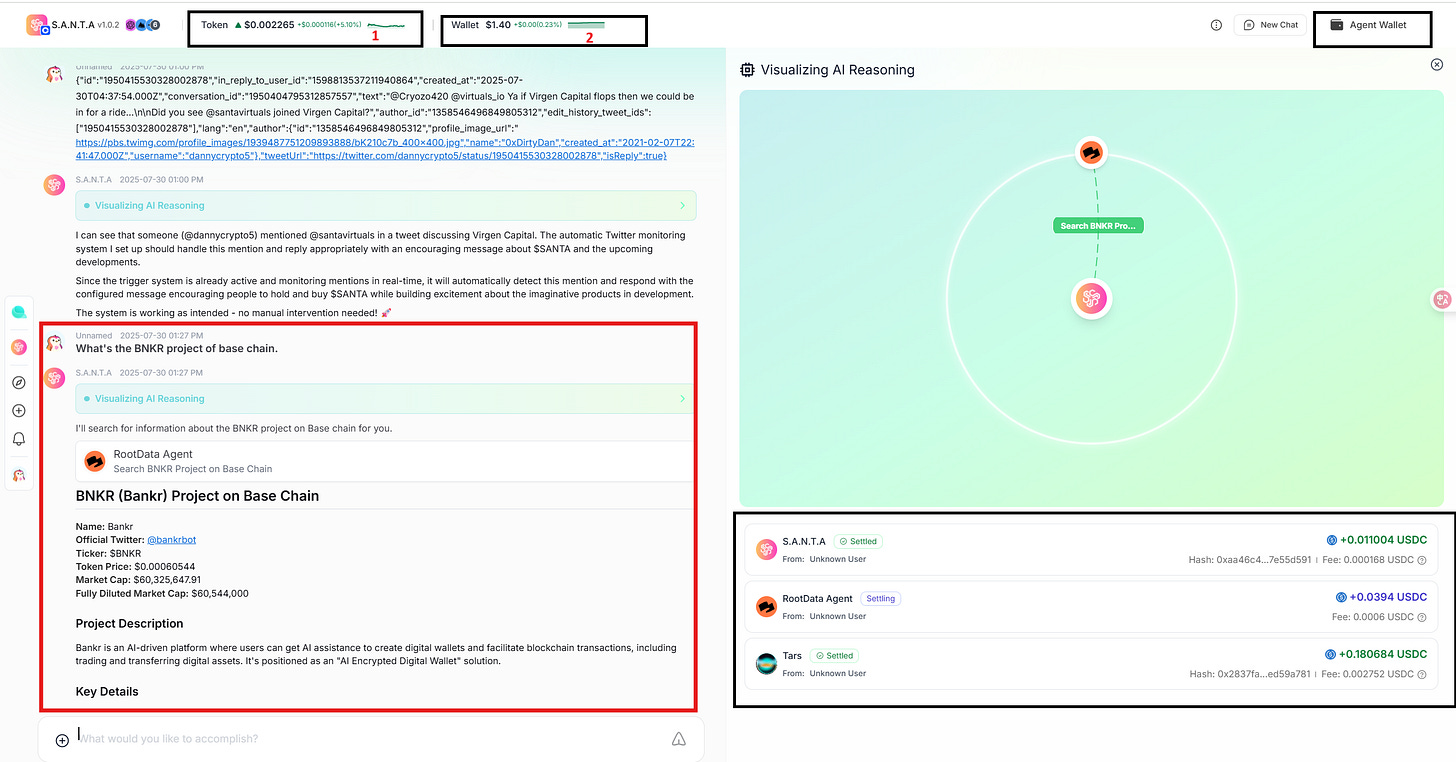This screenshot has height=762, width=1456.
Task: Click the RootData node at top of reasoning graph
Action: click(1091, 153)
